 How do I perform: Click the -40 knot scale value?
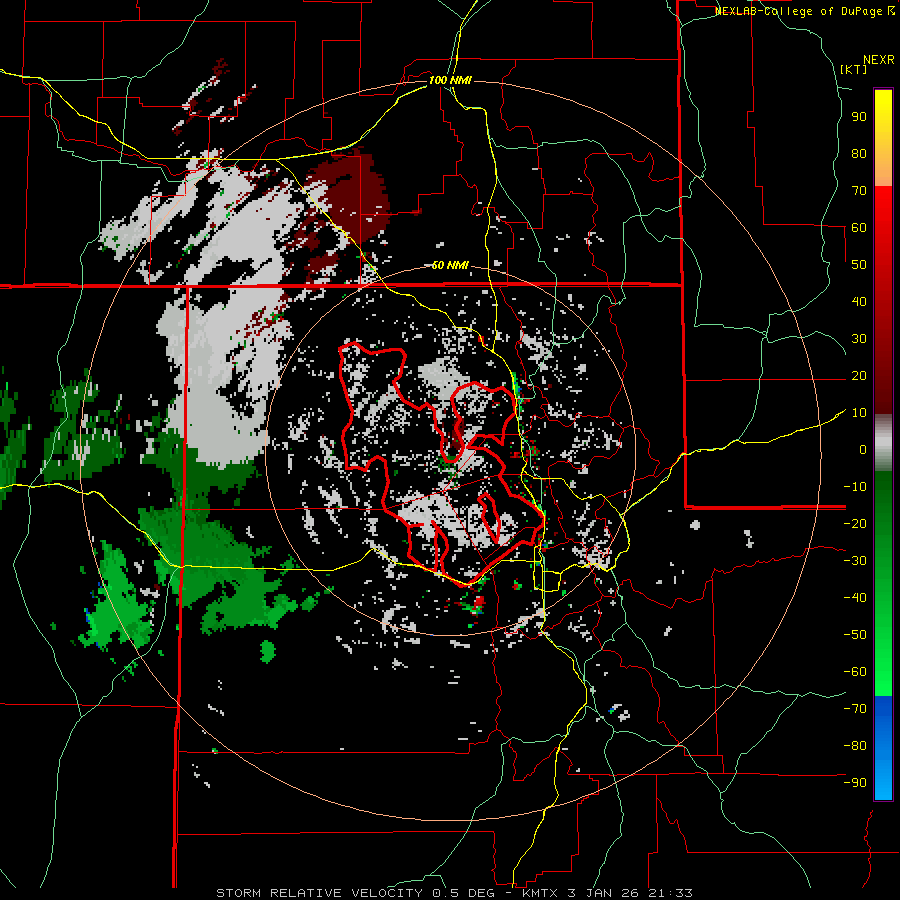[855, 598]
